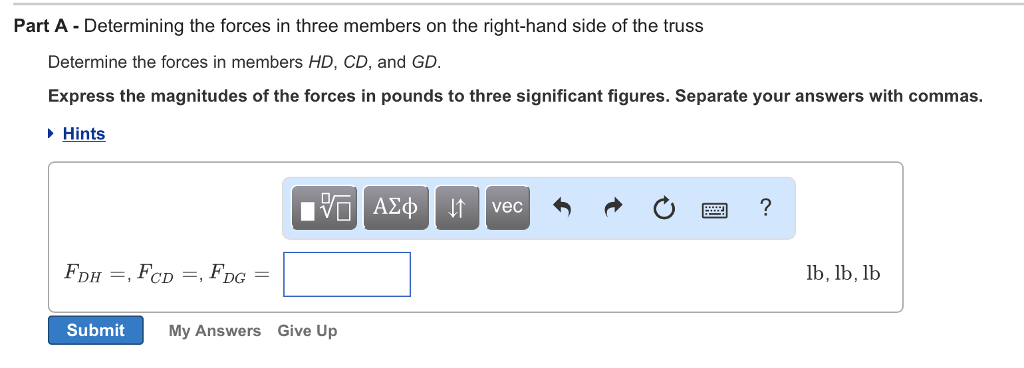Expand the Hints disclosure triangle
Image resolution: width=1024 pixels, height=368 pixels.
[52, 133]
